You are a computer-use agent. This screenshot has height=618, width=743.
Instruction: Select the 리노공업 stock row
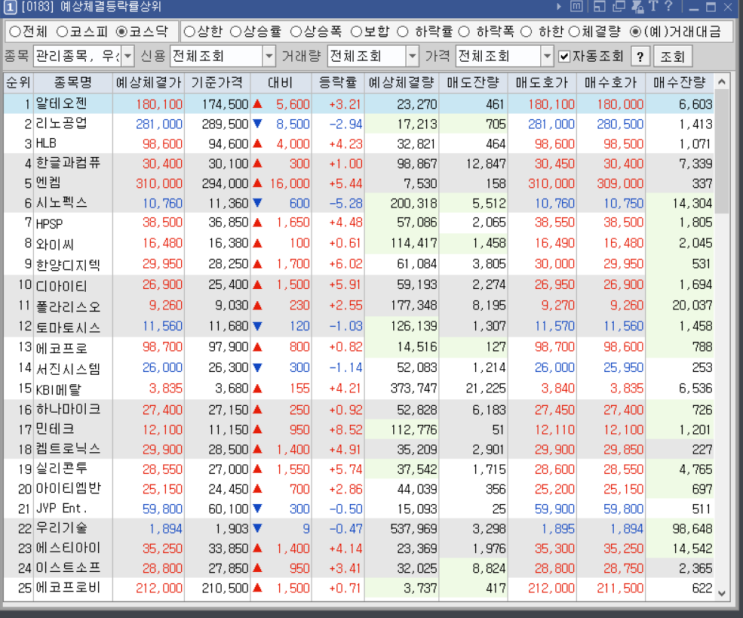pyautogui.click(x=359, y=124)
